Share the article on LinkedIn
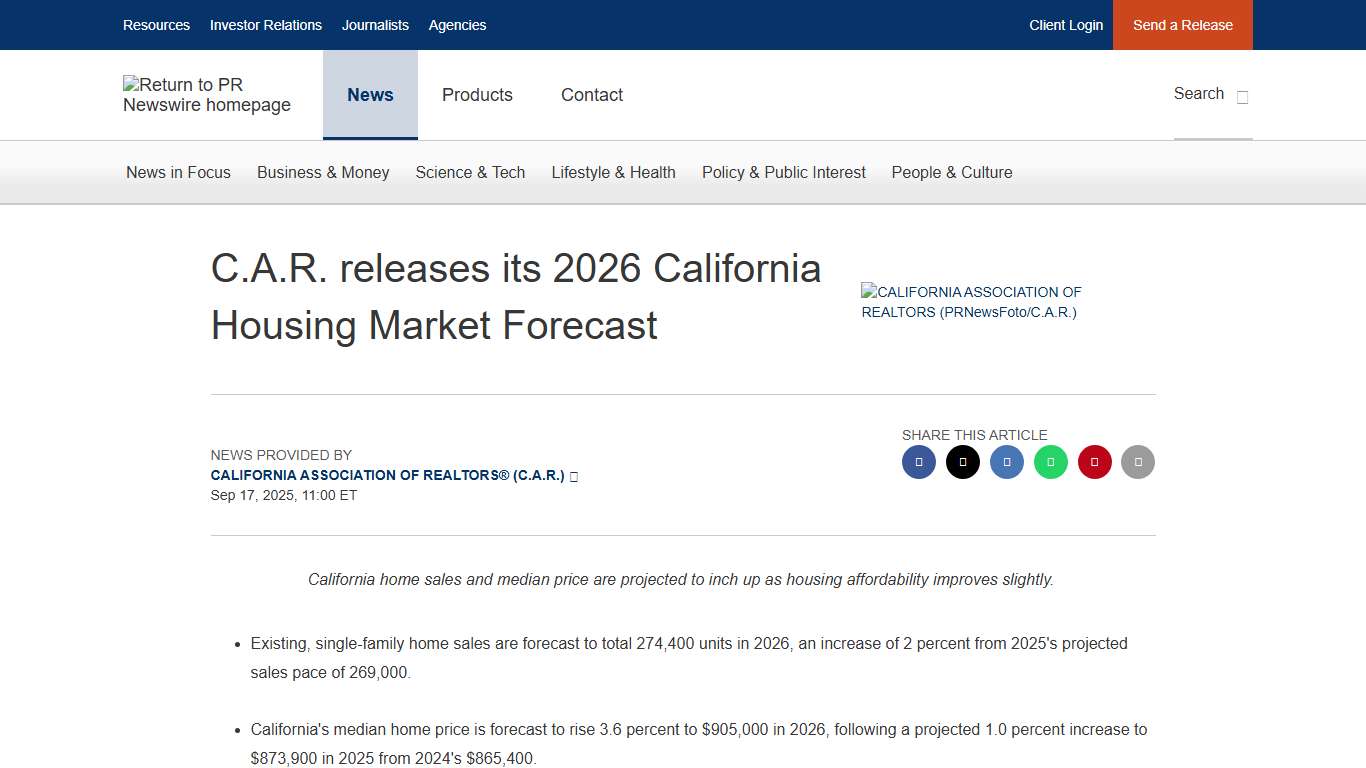Screen dimensions: 1366x768 pyautogui.click(x=1007, y=462)
